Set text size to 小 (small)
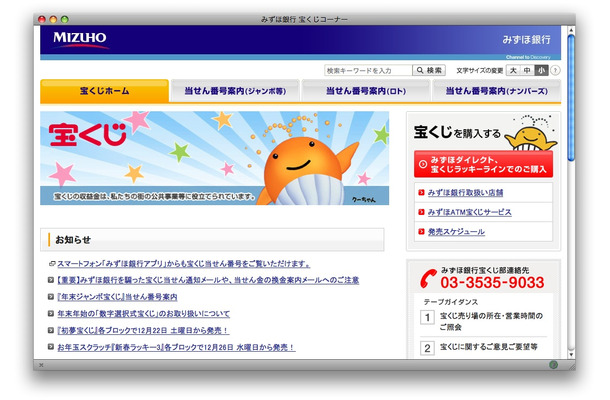The height and width of the screenshot is (400, 610). point(541,70)
